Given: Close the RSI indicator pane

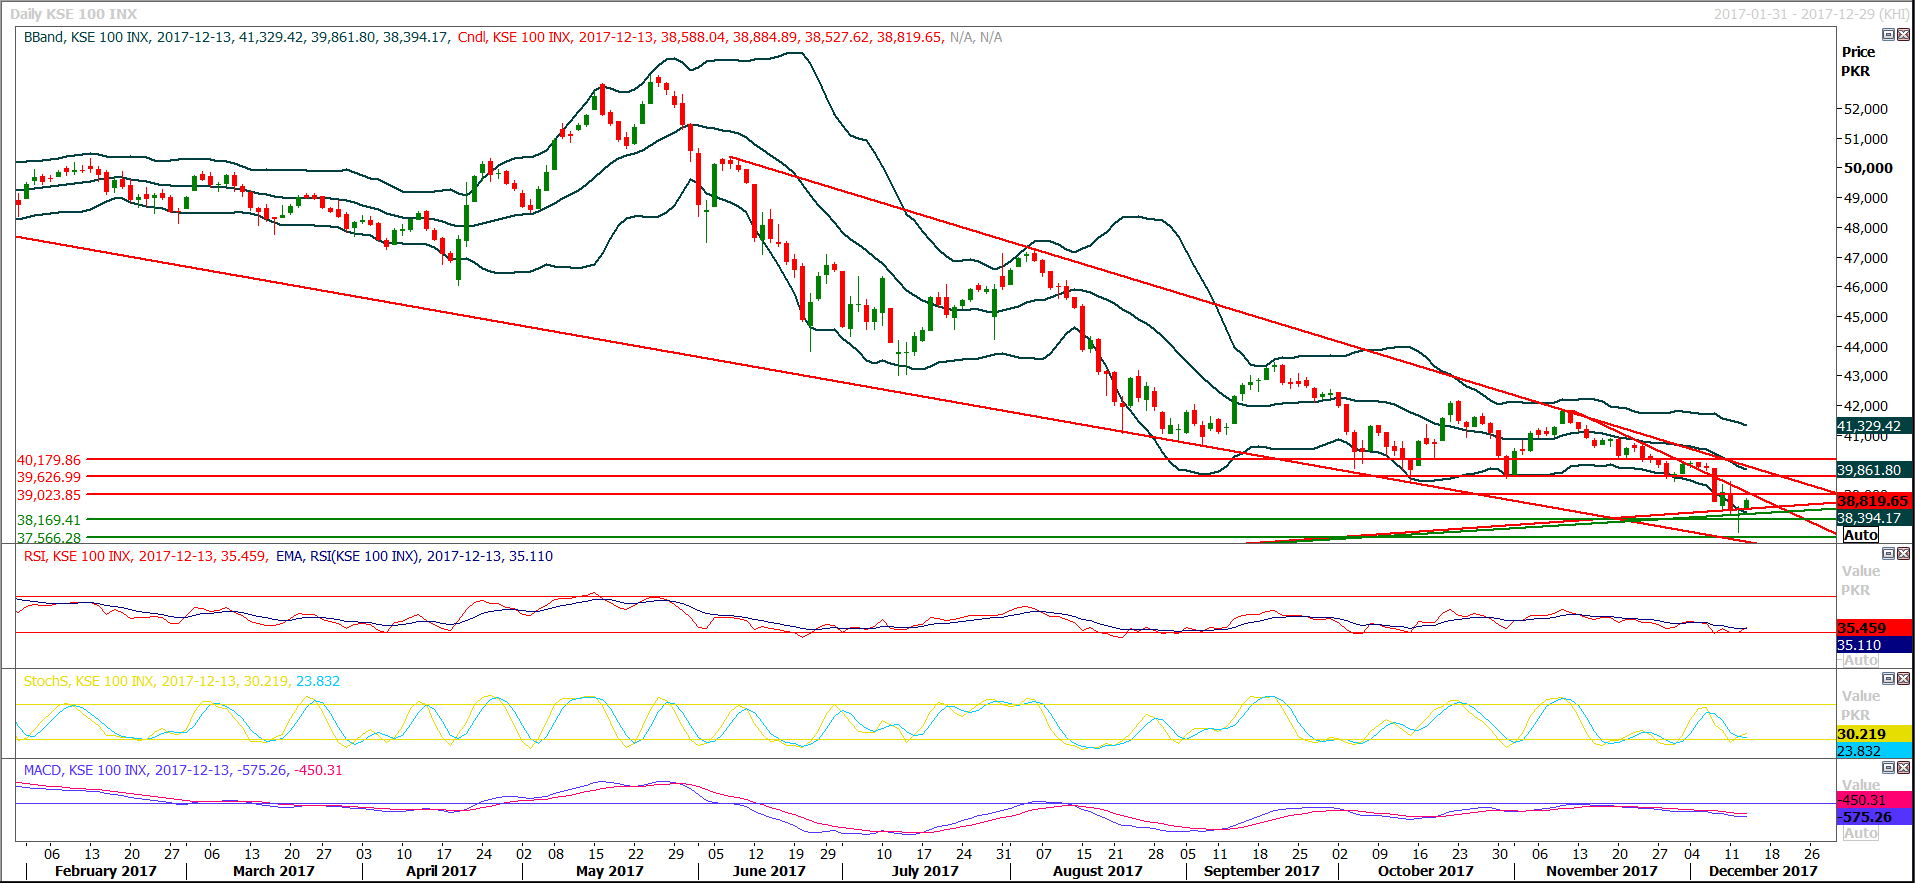Looking at the screenshot, I should [x=1903, y=554].
